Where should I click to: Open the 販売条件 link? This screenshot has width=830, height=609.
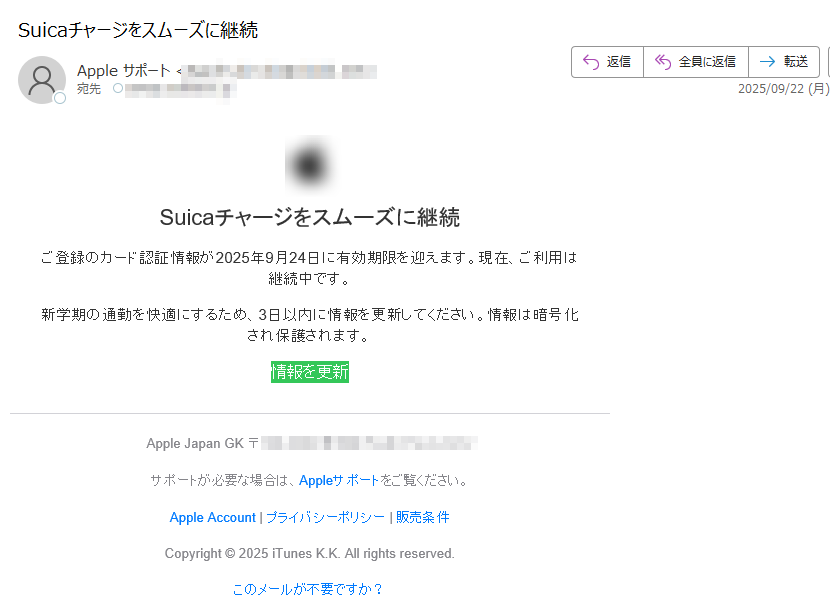(x=423, y=517)
